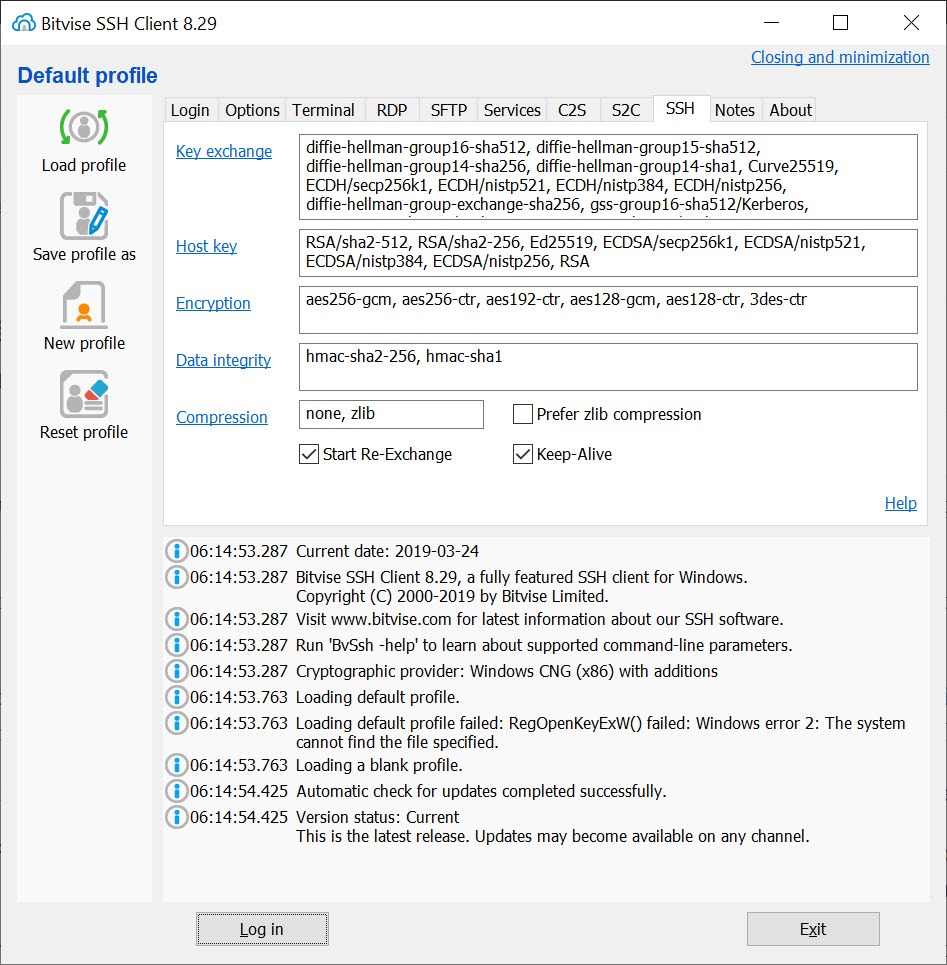Open the C2S tab
This screenshot has height=965, width=947.
pos(572,110)
